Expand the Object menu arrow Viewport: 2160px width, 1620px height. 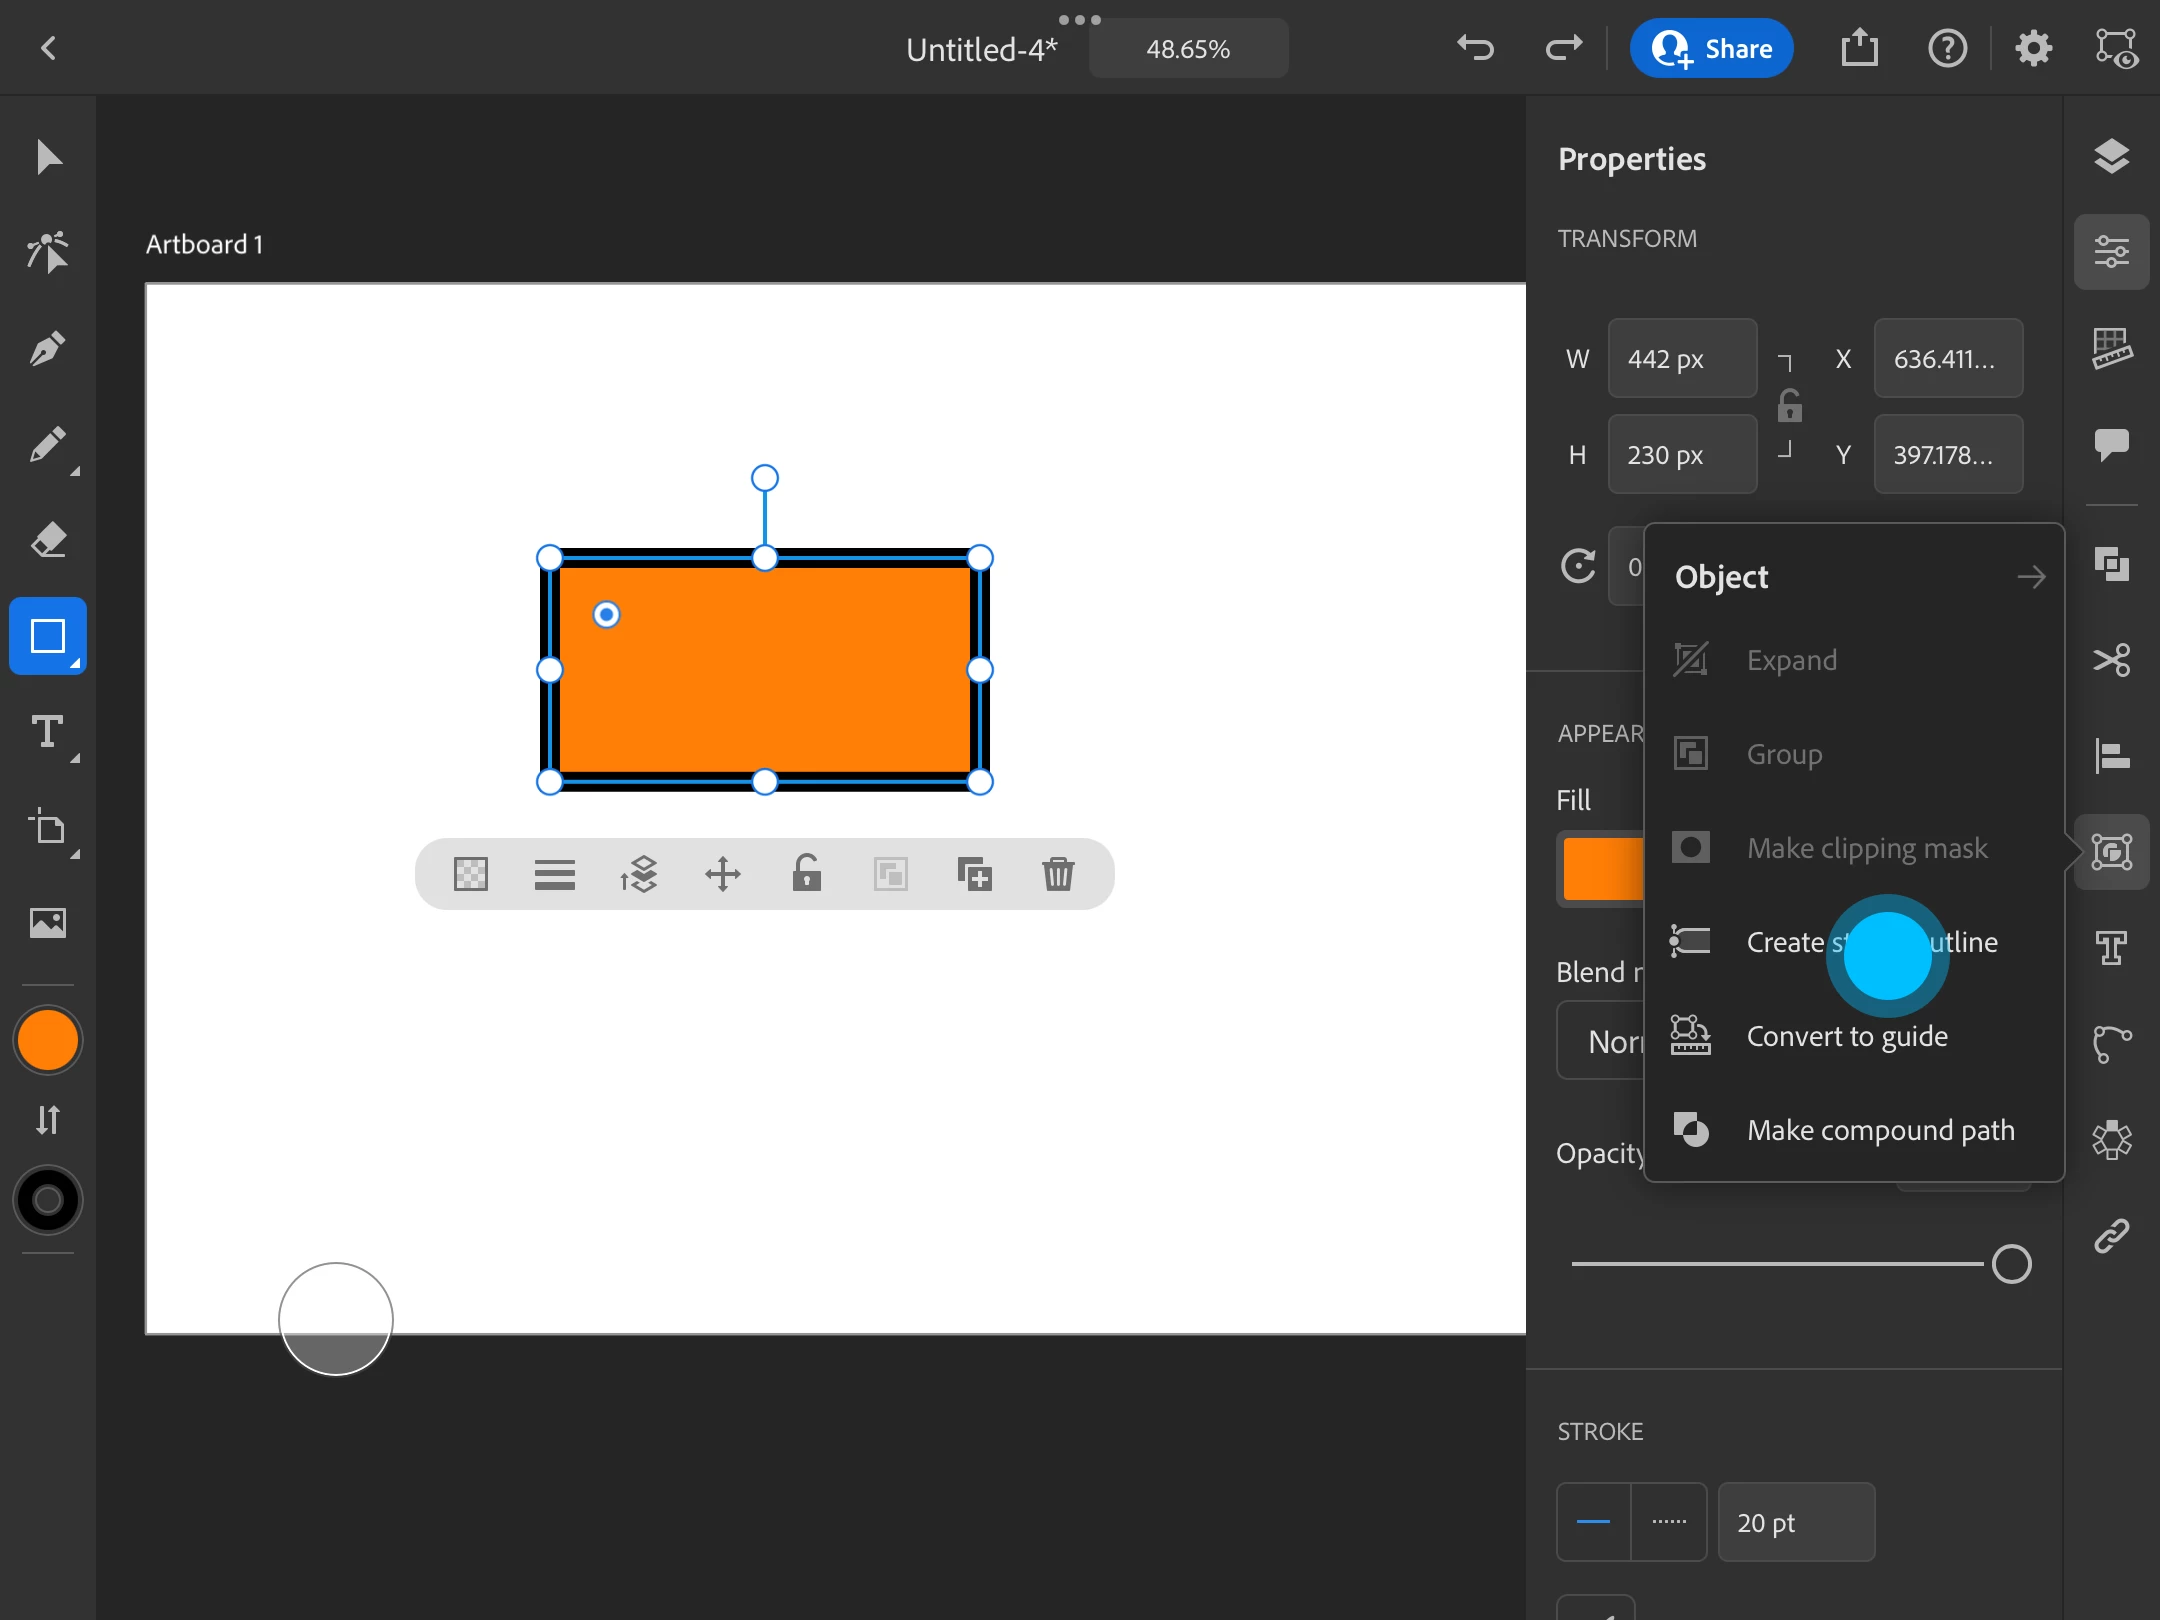coord(2031,577)
